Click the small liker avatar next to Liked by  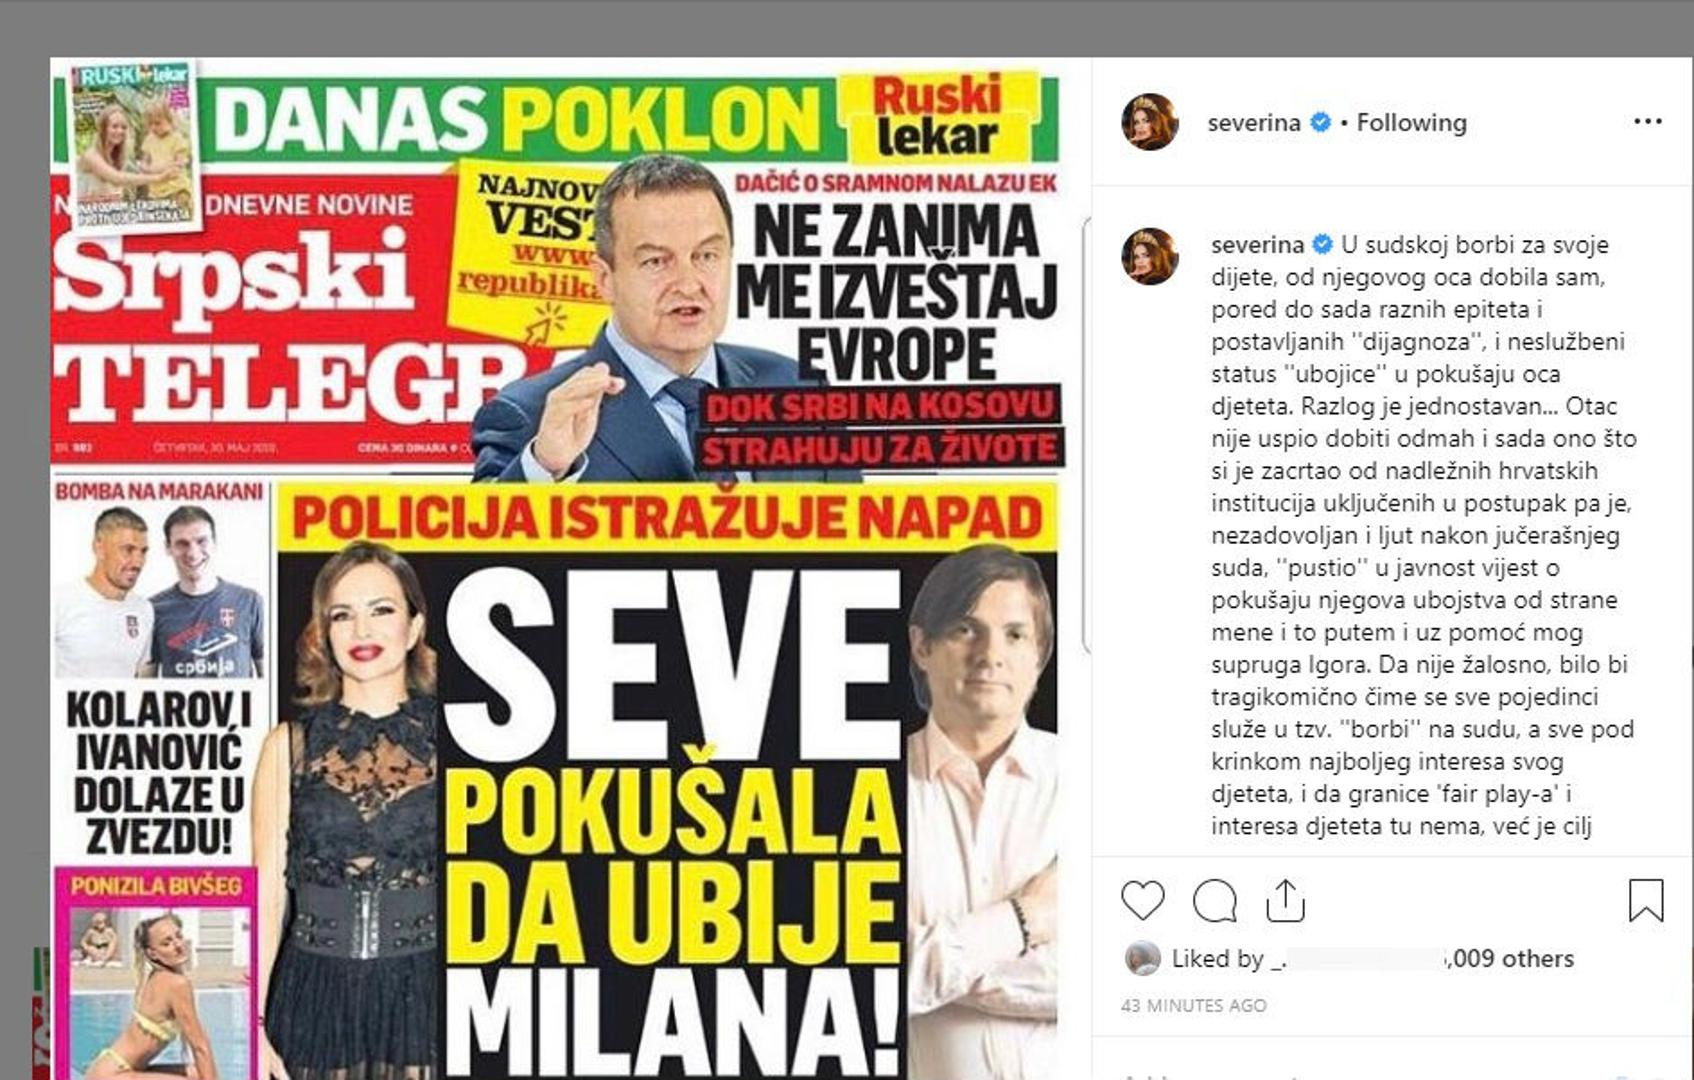(x=1142, y=958)
